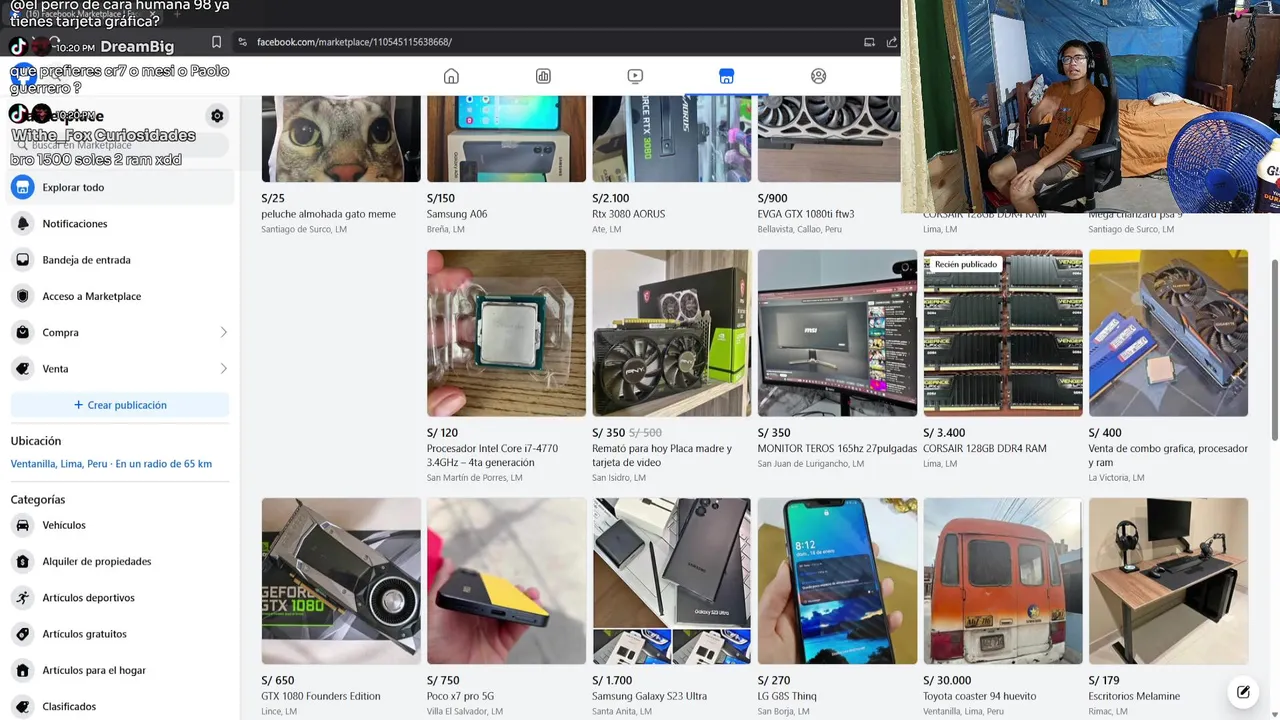
Task: Click the Alquiler de propiedades house icon
Action: tap(22, 561)
